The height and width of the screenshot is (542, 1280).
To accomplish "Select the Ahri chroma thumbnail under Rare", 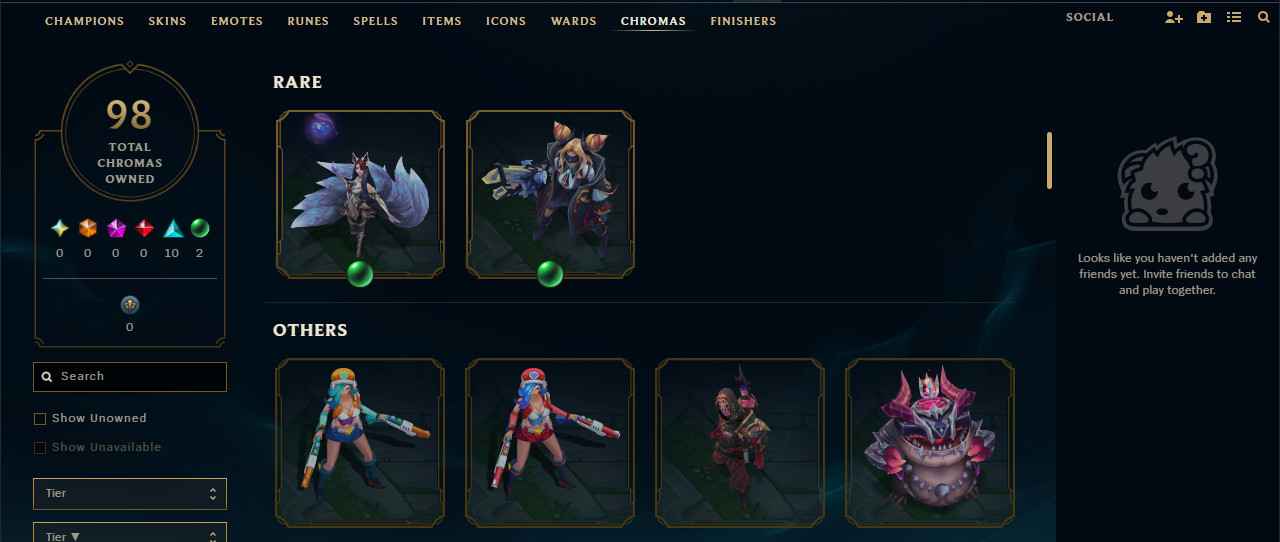I will pyautogui.click(x=360, y=194).
